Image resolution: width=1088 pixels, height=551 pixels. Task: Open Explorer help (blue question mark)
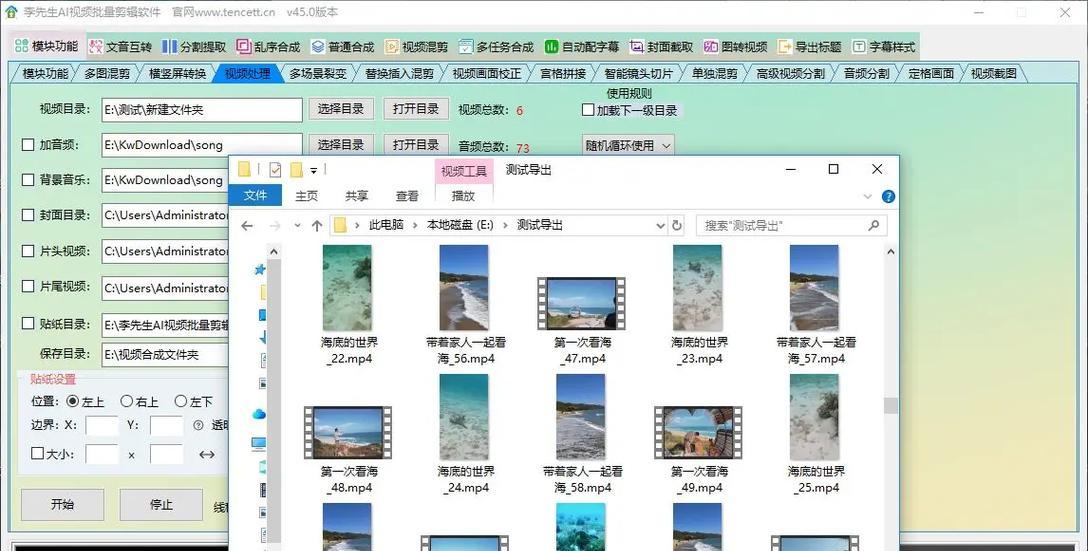tap(887, 196)
